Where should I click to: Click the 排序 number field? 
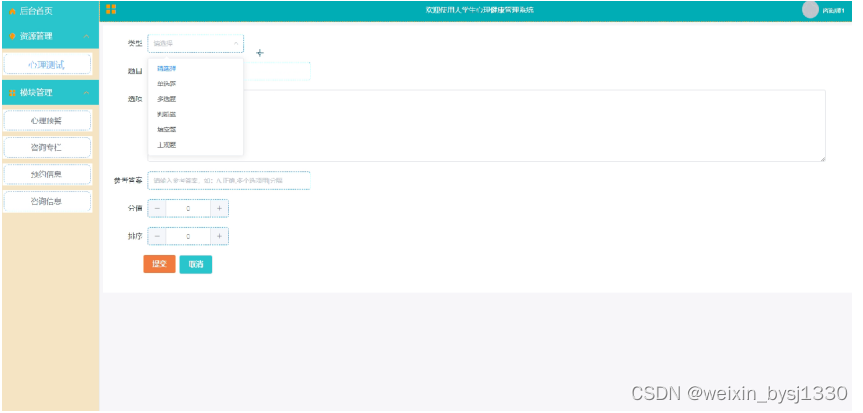coord(188,236)
